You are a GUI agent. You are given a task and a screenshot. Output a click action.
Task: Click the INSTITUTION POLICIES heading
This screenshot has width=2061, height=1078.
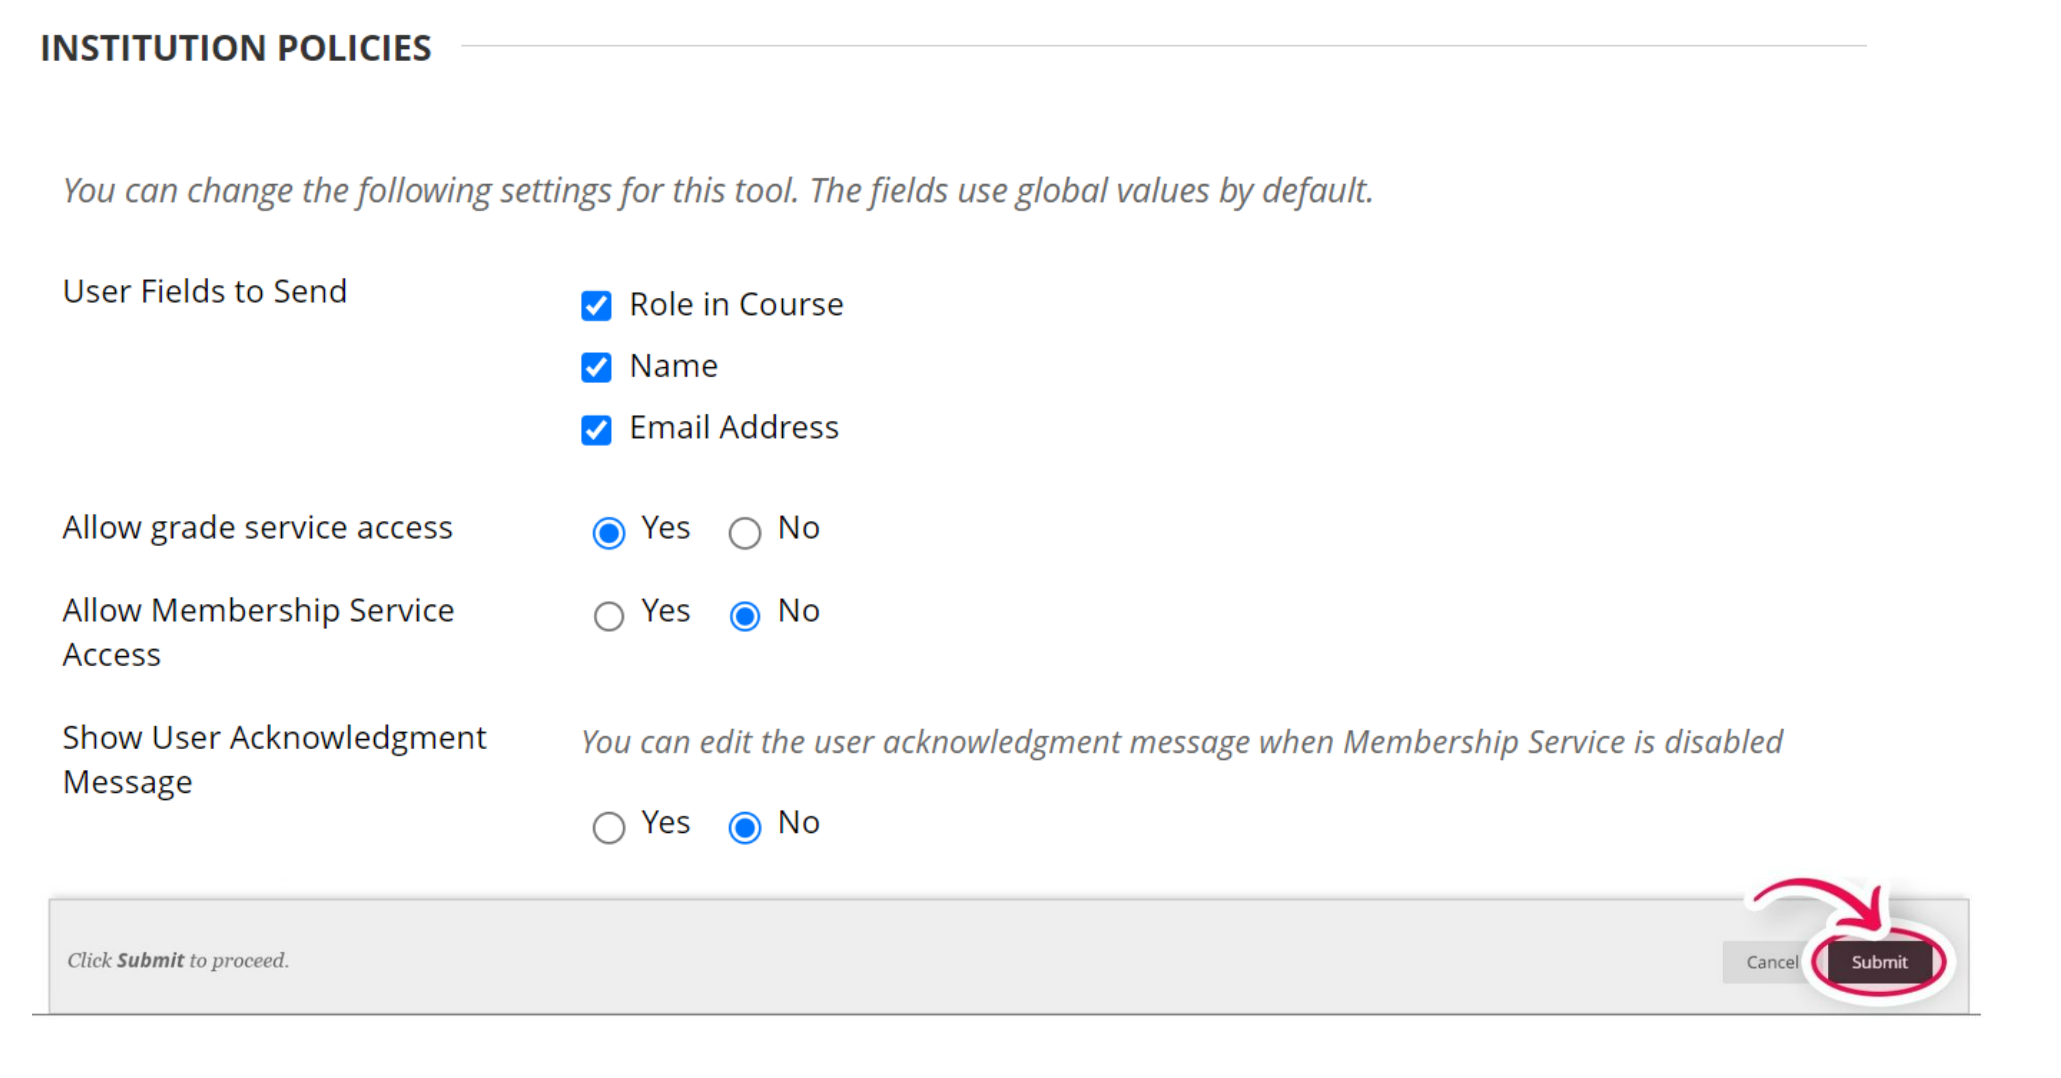(236, 48)
